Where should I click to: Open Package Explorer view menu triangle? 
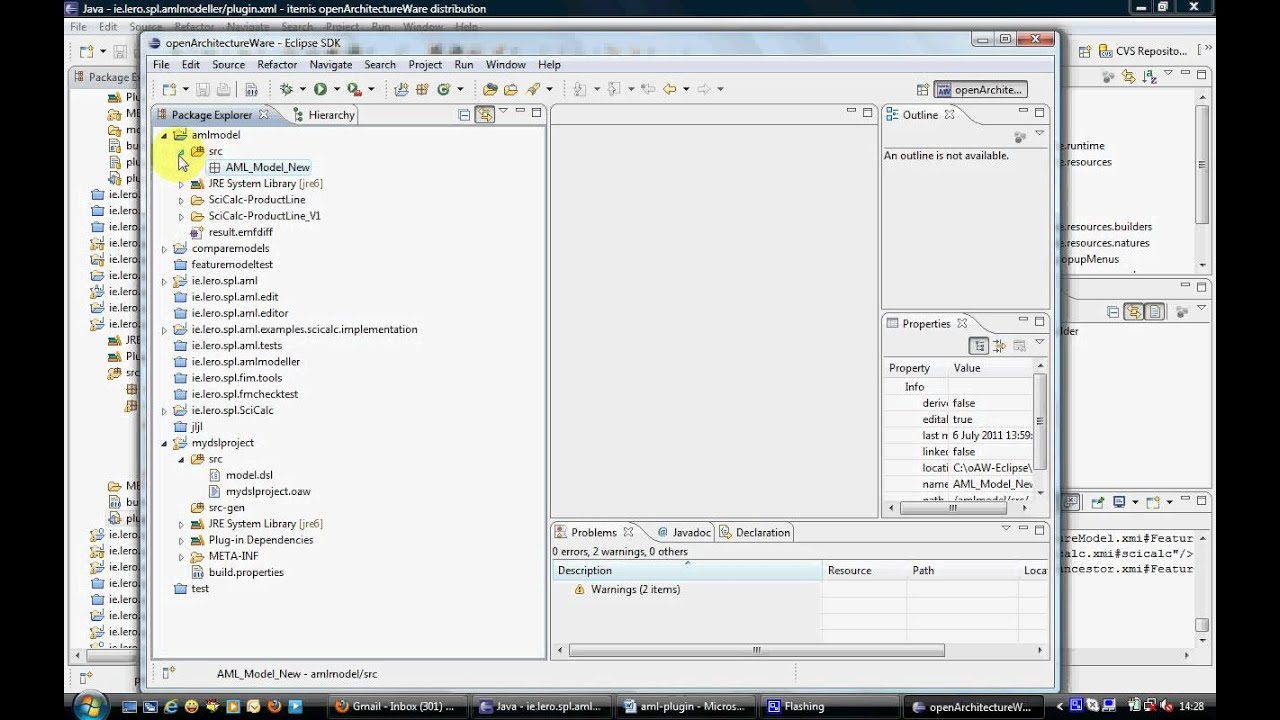(x=503, y=112)
